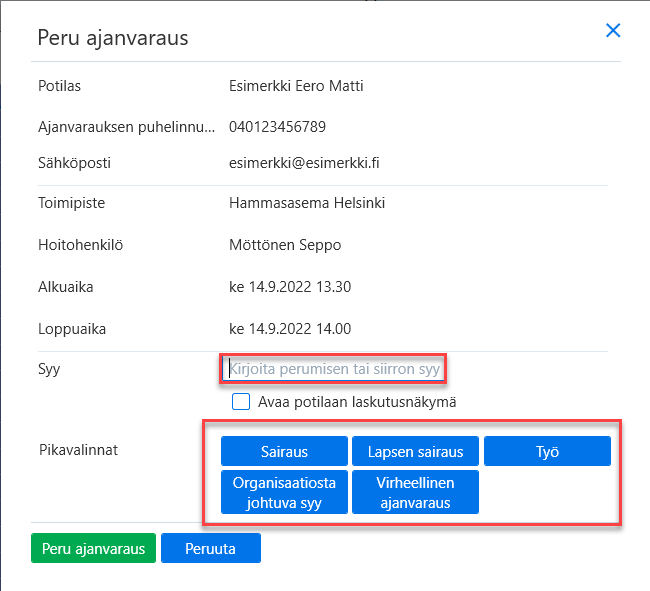Close the Peru ajanvaraus dialog with X

[613, 30]
